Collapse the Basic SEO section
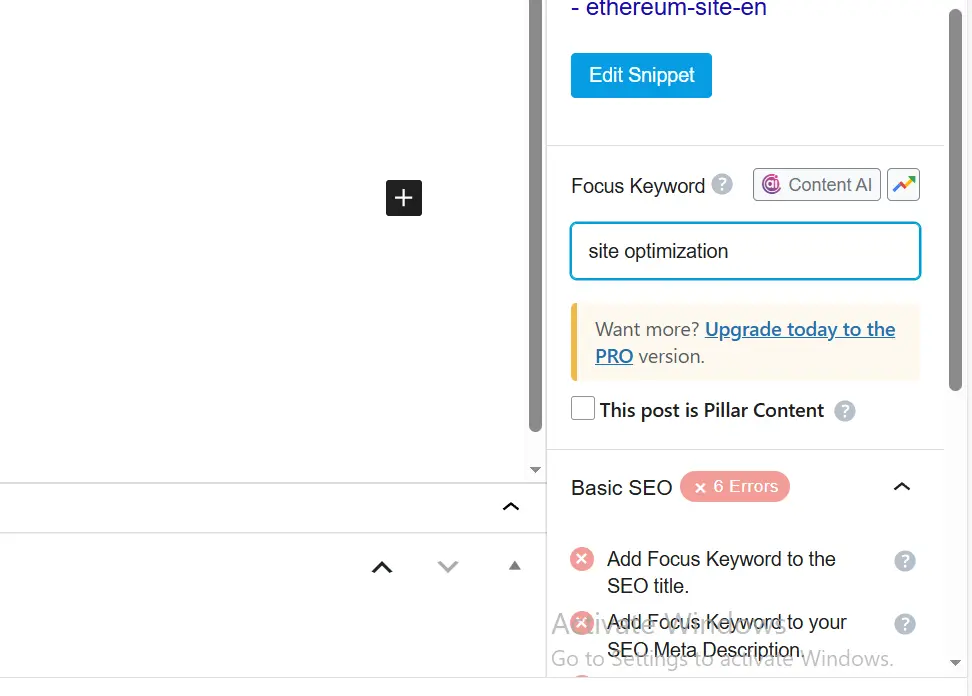Viewport: 972px width, 696px height. [901, 487]
